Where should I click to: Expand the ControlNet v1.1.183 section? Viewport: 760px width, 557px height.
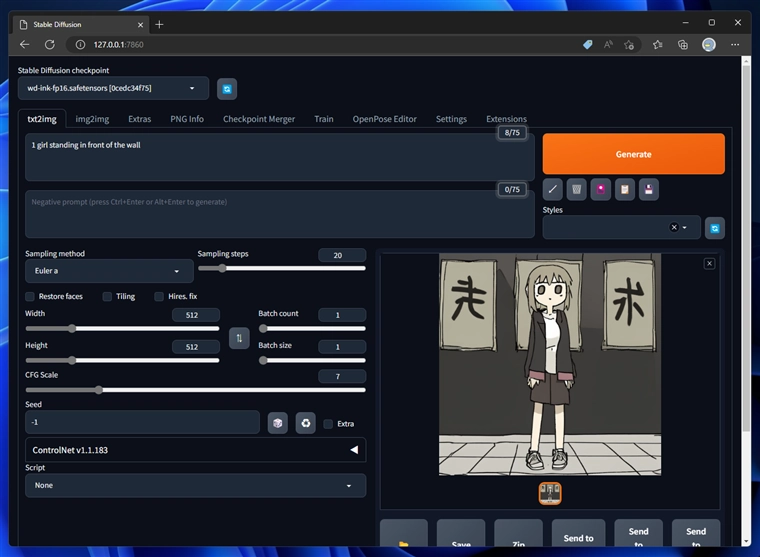[195, 450]
